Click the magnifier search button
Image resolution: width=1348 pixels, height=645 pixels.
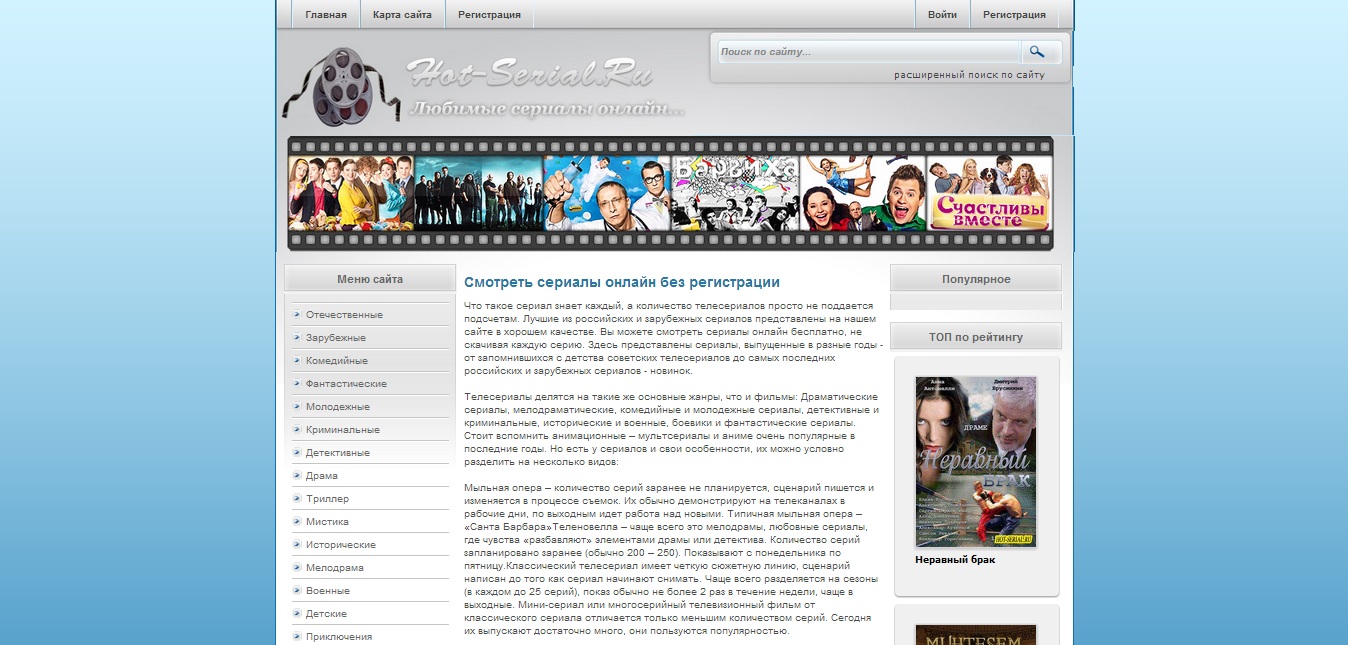pos(1037,52)
